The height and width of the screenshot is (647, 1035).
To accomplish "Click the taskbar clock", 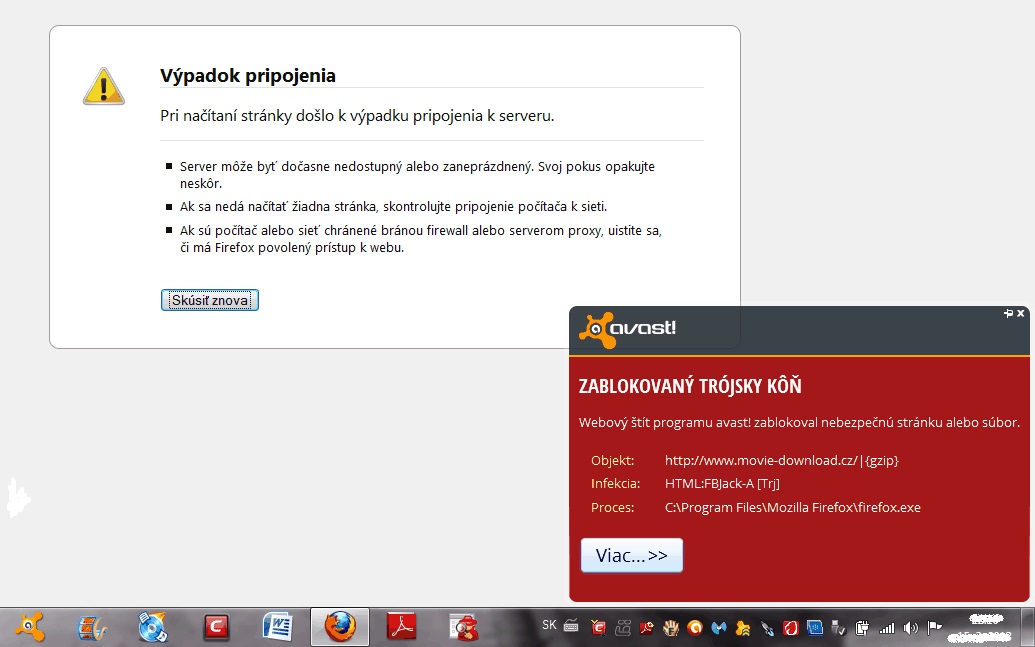I will click(x=980, y=628).
